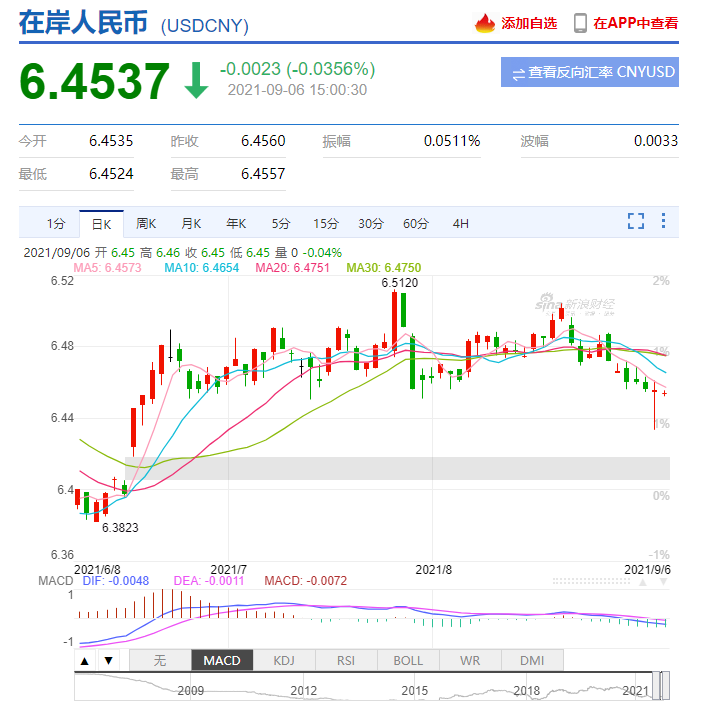Click the 振幅 value 0.0511%

point(452,141)
